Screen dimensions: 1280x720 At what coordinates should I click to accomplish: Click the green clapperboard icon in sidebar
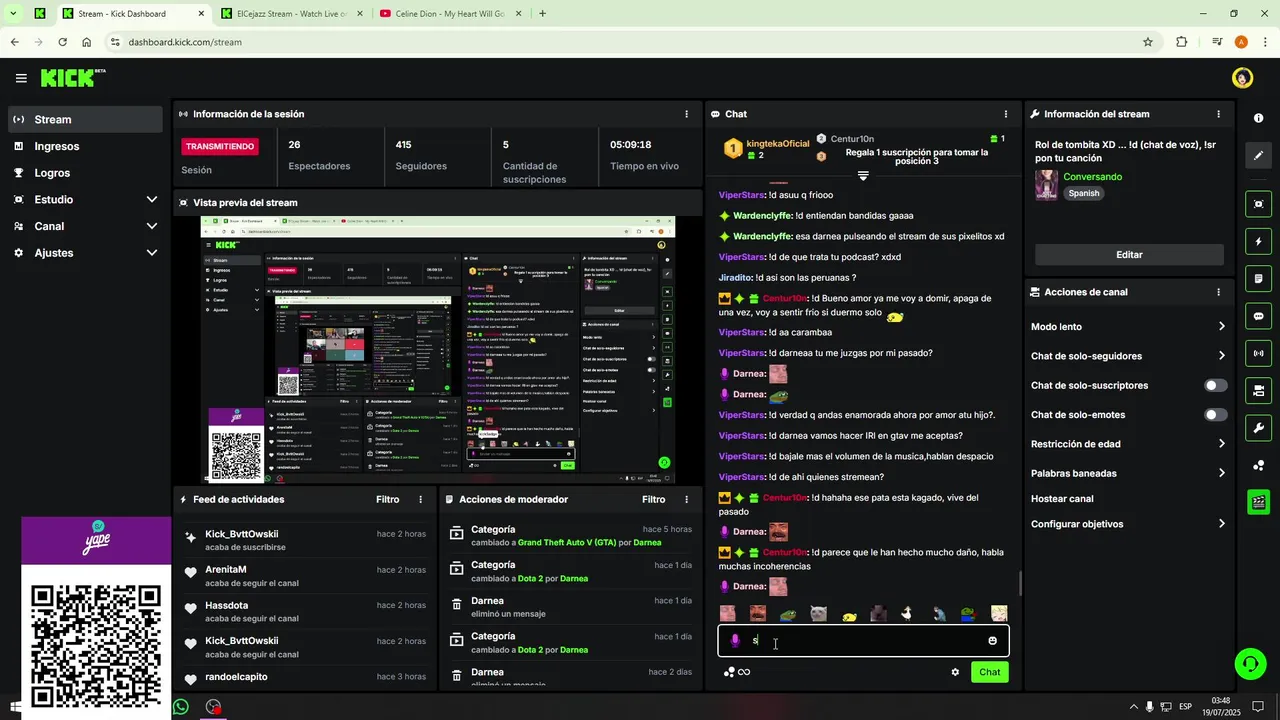coord(1258,502)
